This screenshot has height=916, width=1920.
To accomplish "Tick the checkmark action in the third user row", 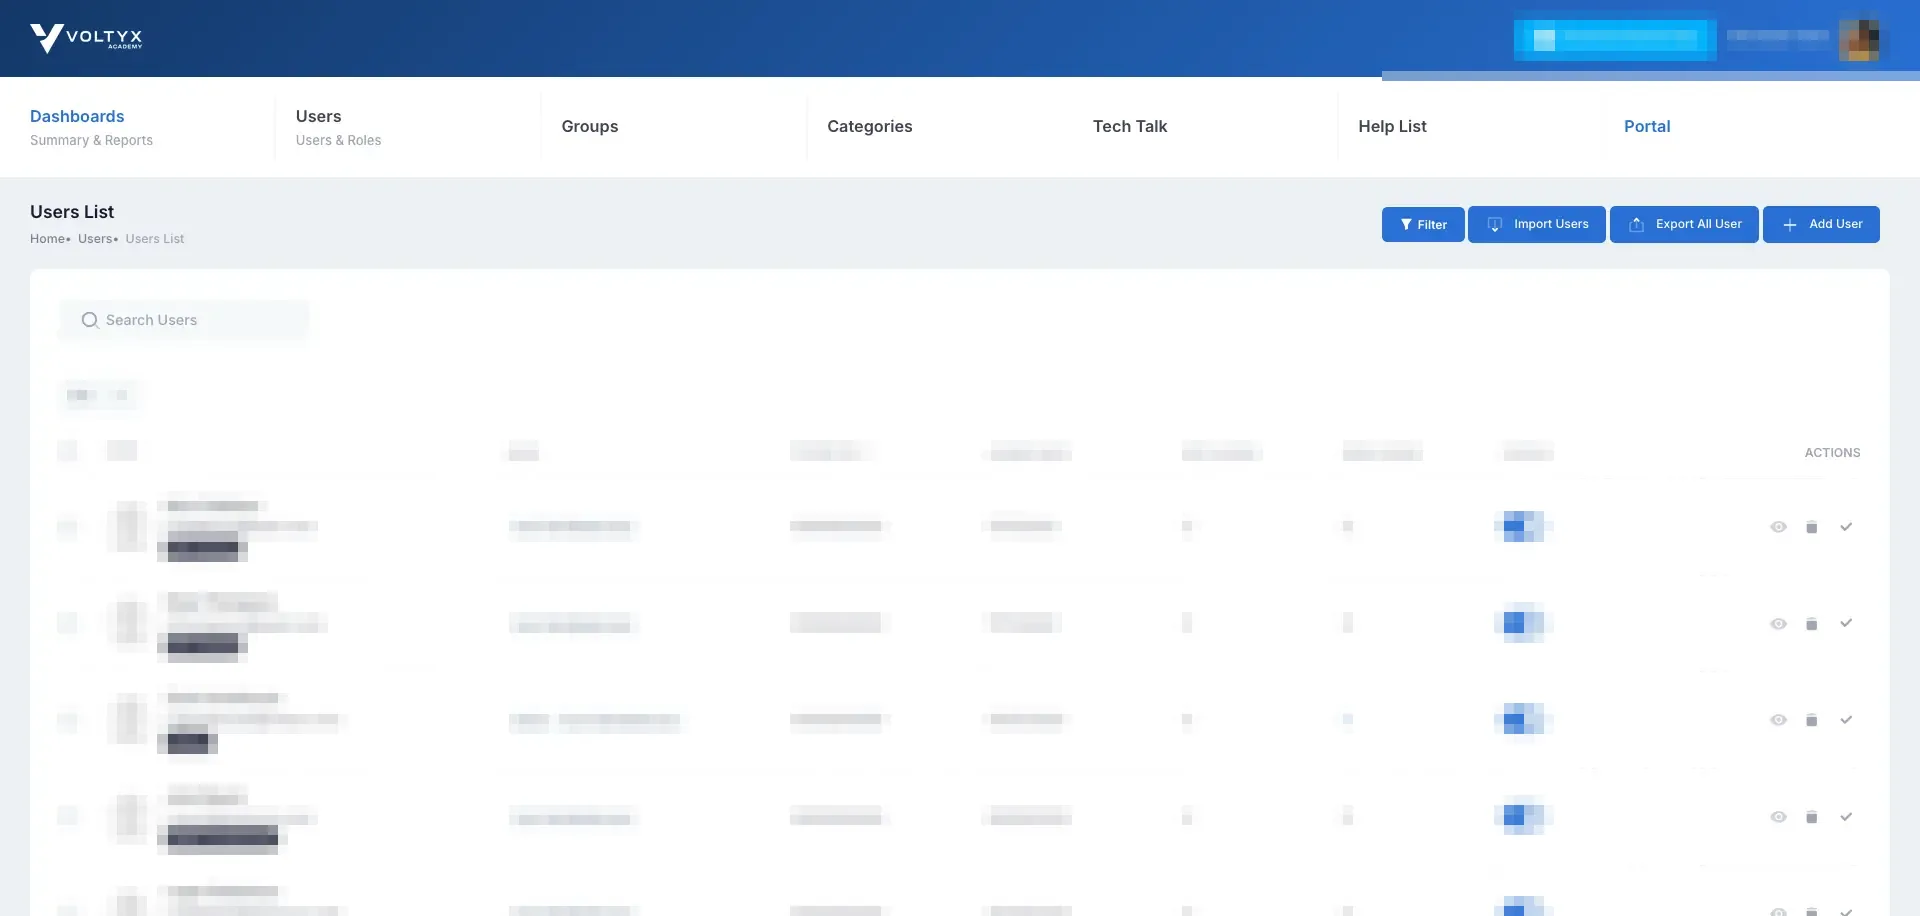I will coord(1846,720).
